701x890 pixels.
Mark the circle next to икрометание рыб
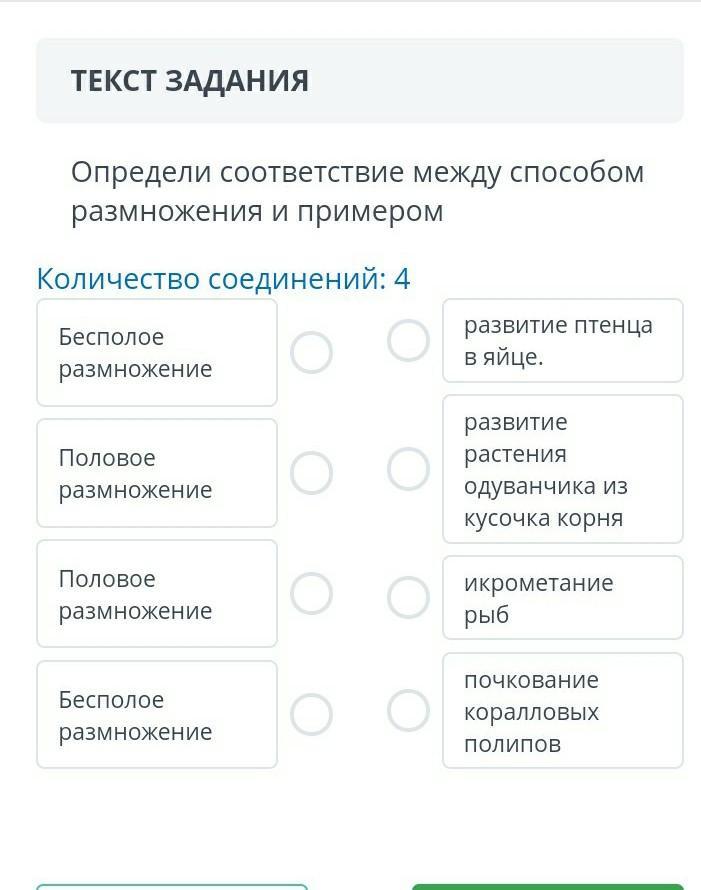(x=408, y=598)
